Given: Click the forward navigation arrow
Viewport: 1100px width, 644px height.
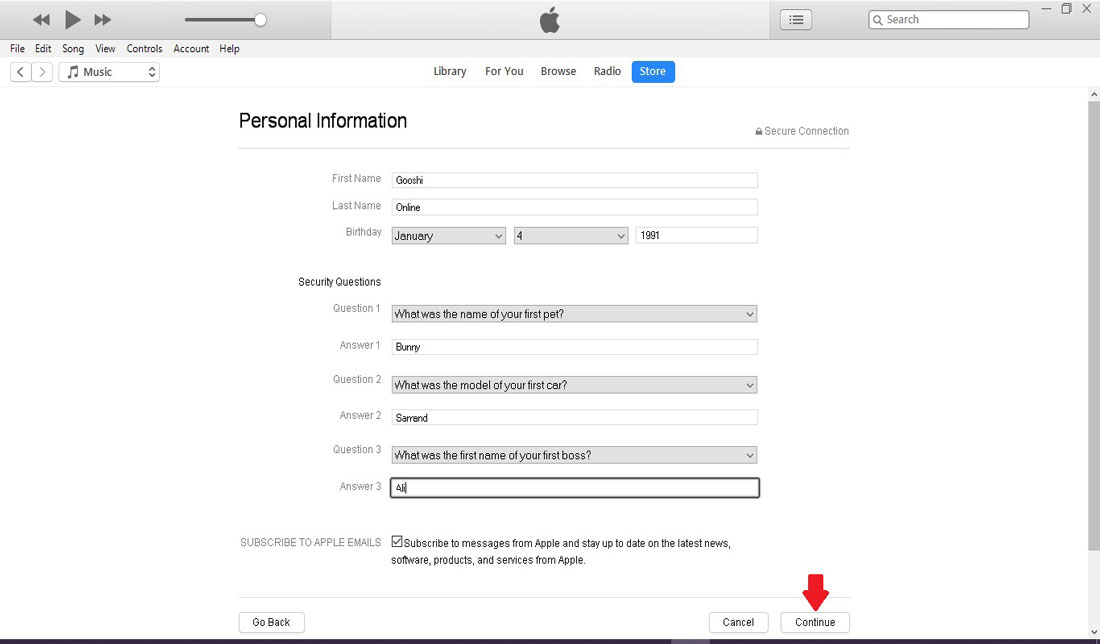Looking at the screenshot, I should pos(42,71).
